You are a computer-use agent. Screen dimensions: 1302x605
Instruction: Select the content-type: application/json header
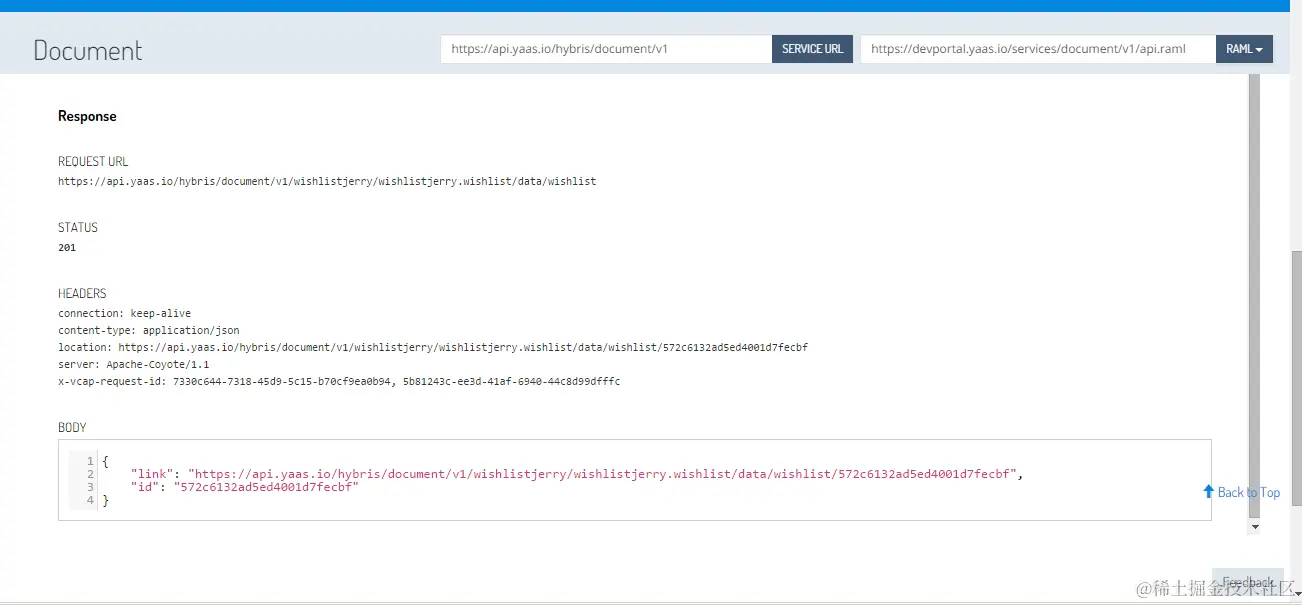coord(149,330)
